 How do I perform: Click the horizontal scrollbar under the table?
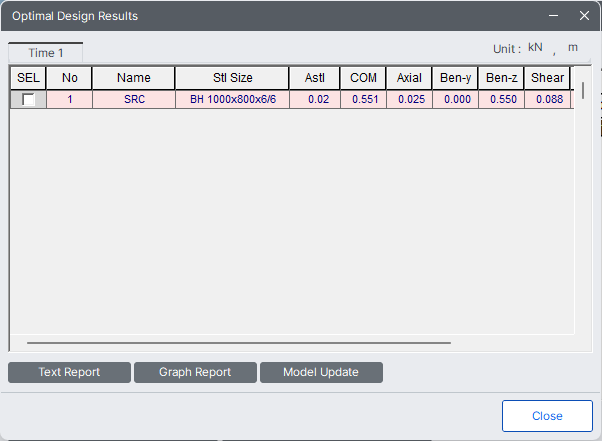point(239,343)
